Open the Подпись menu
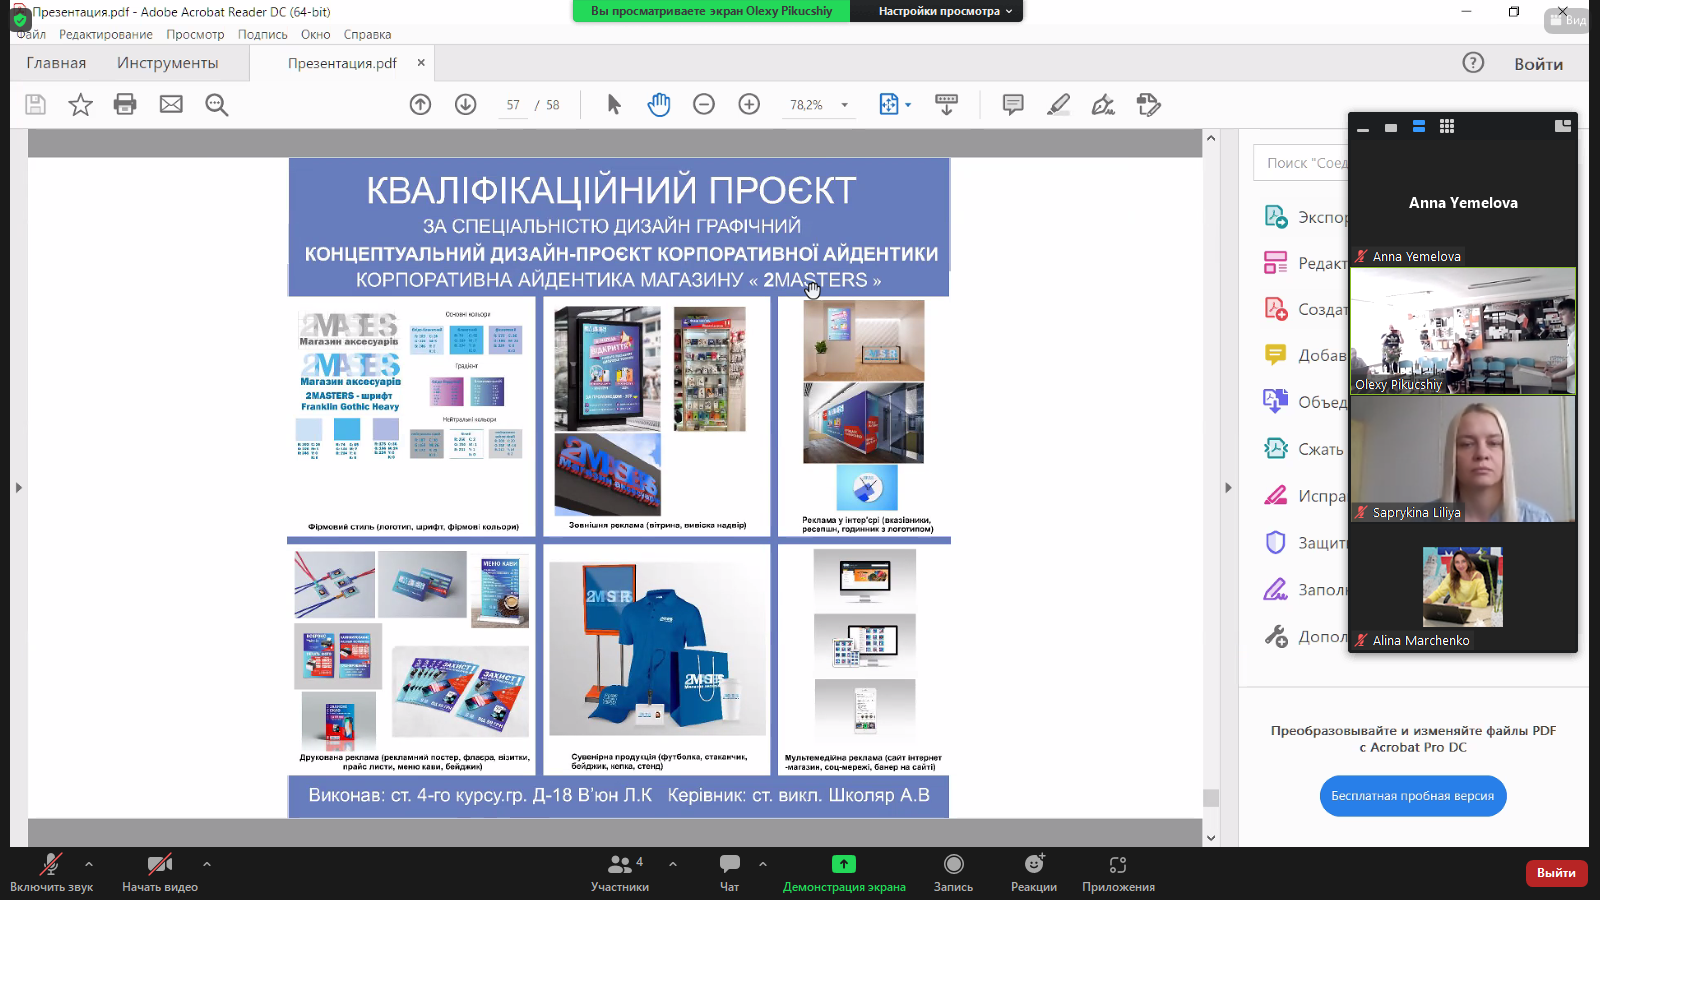Viewport: 1690px width, 1008px height. click(x=262, y=34)
